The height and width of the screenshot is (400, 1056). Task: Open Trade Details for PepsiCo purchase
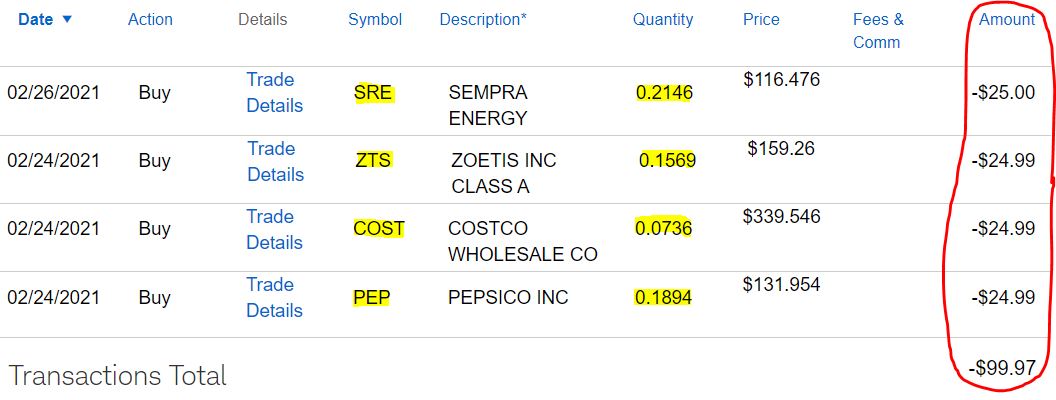(x=274, y=297)
